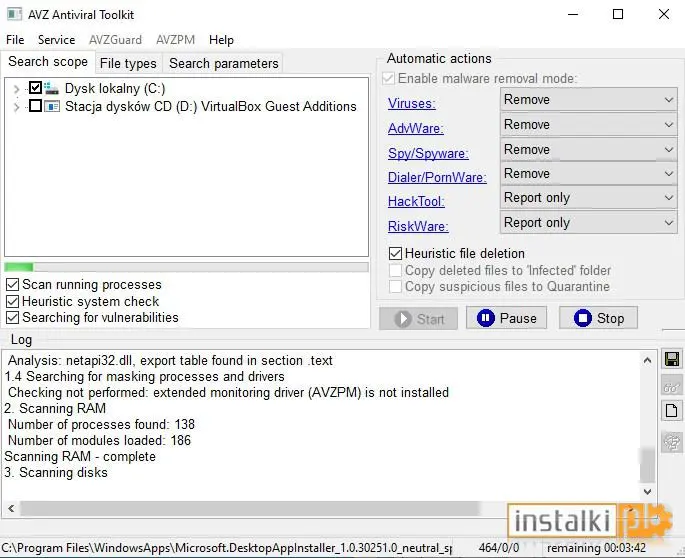The width and height of the screenshot is (685, 558).
Task: Click log line '1.4 Searching for masking processes'
Action: point(145,376)
